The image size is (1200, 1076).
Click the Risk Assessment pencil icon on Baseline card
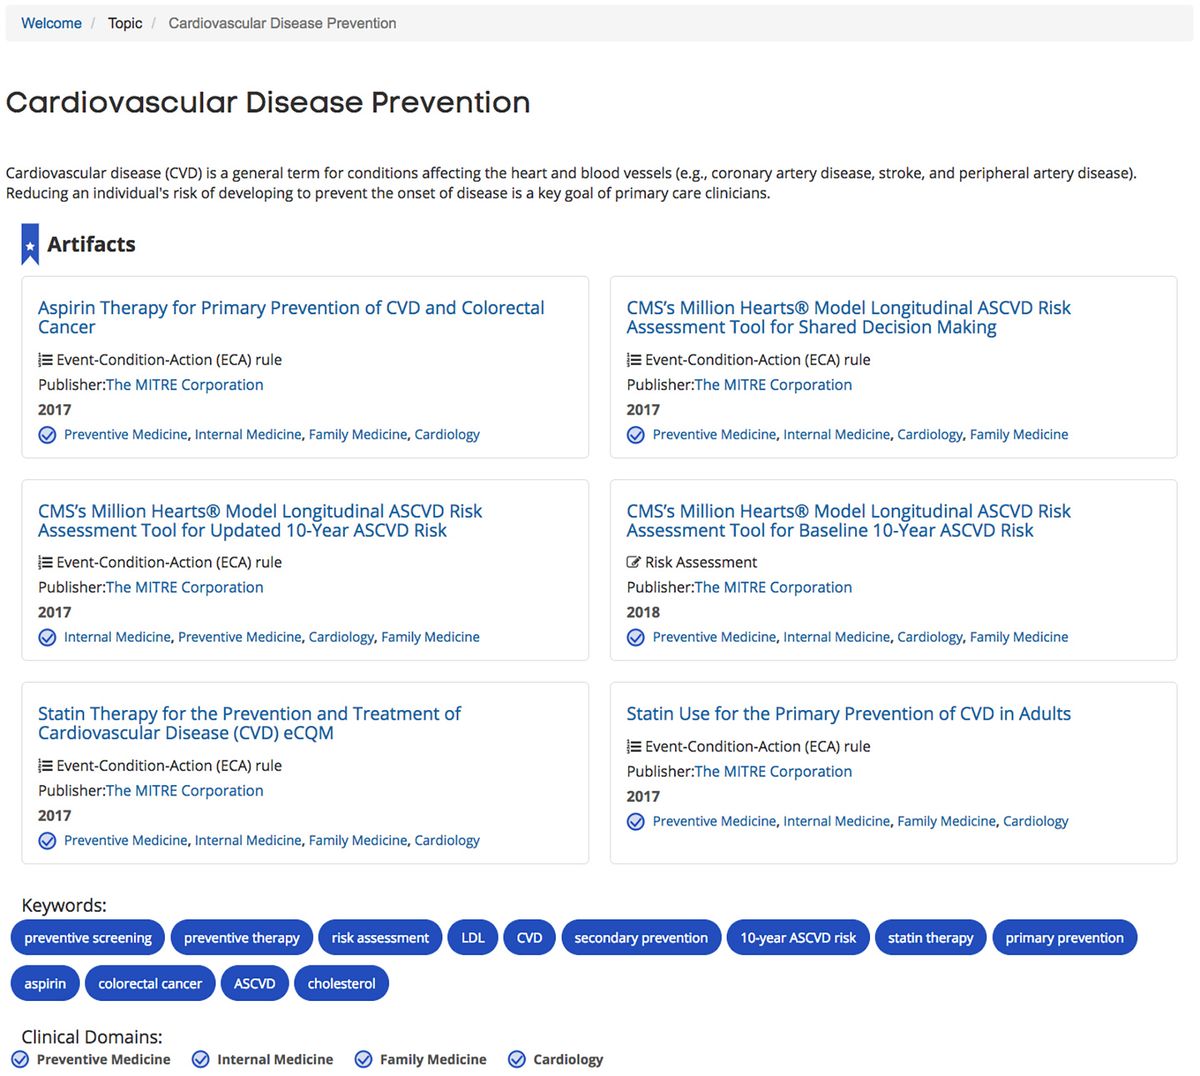(x=634, y=562)
